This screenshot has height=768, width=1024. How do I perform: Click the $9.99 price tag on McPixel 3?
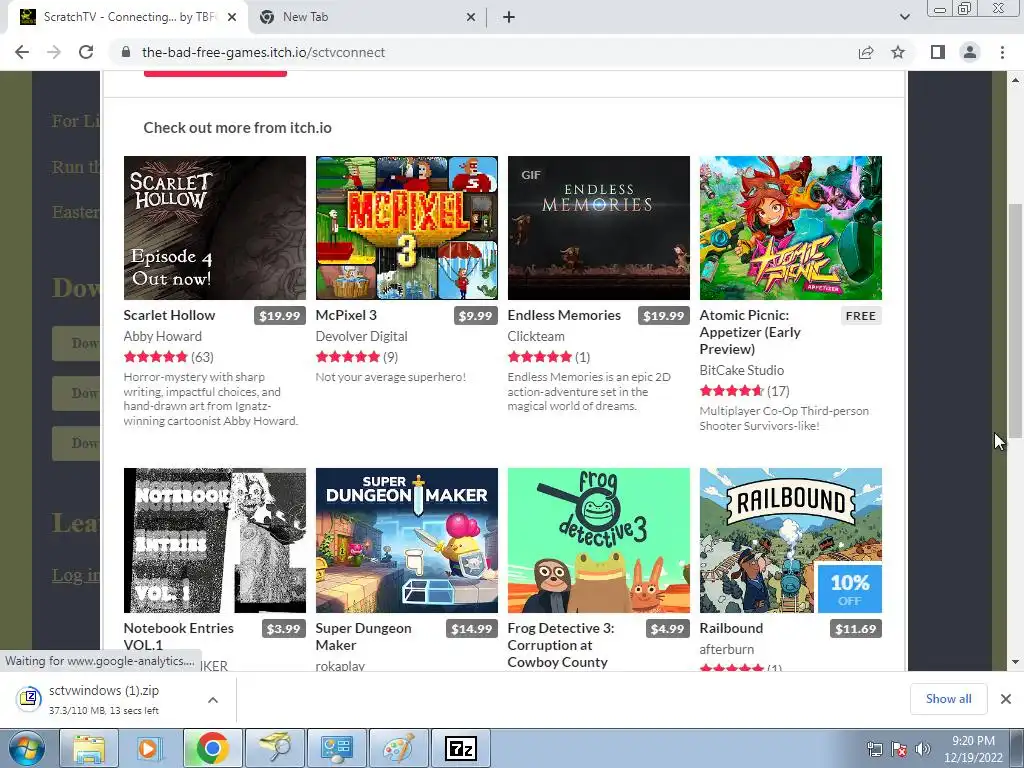[x=475, y=315]
